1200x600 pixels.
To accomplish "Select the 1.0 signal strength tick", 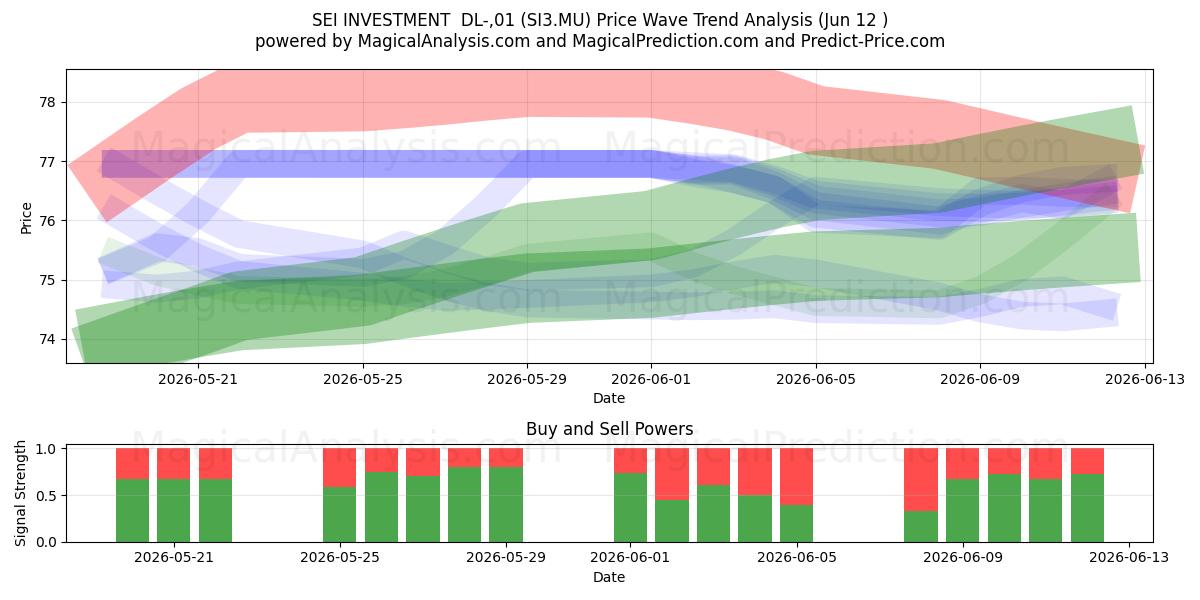I will tap(46, 449).
